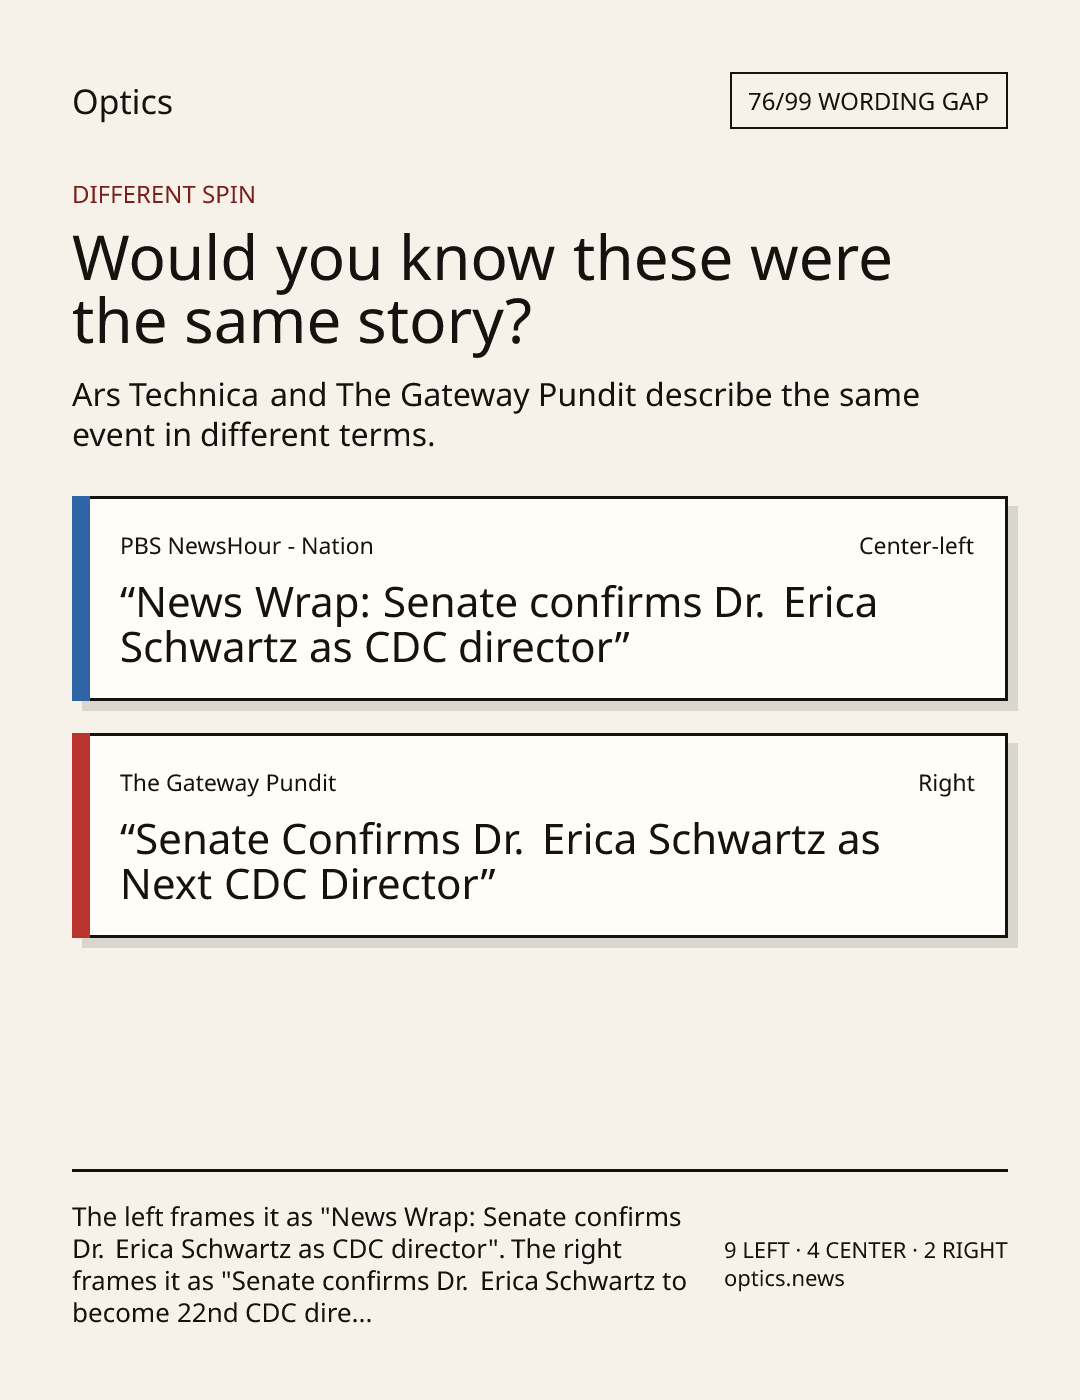Click the truncated framing summary paragraph
This screenshot has width=1080, height=1400.
pos(379,1265)
